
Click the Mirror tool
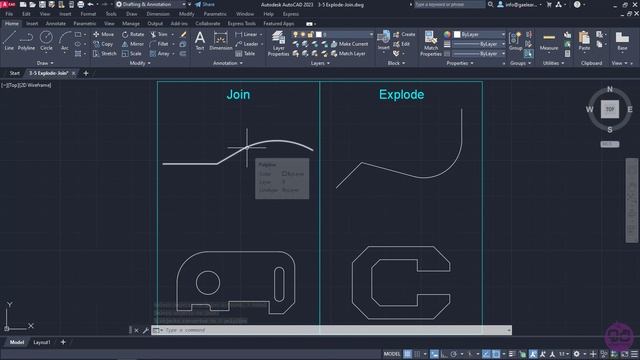[x=133, y=44]
